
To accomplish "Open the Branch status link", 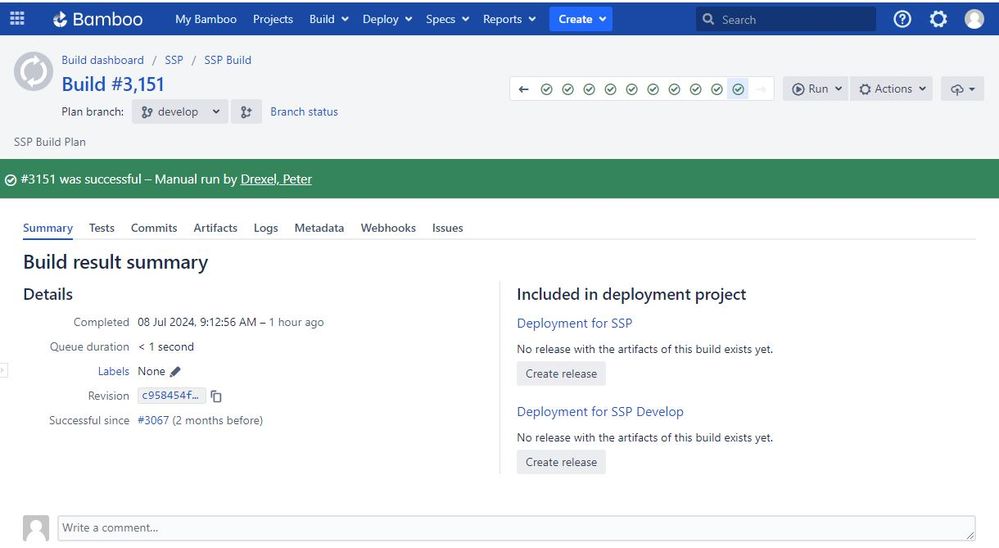I will point(304,112).
